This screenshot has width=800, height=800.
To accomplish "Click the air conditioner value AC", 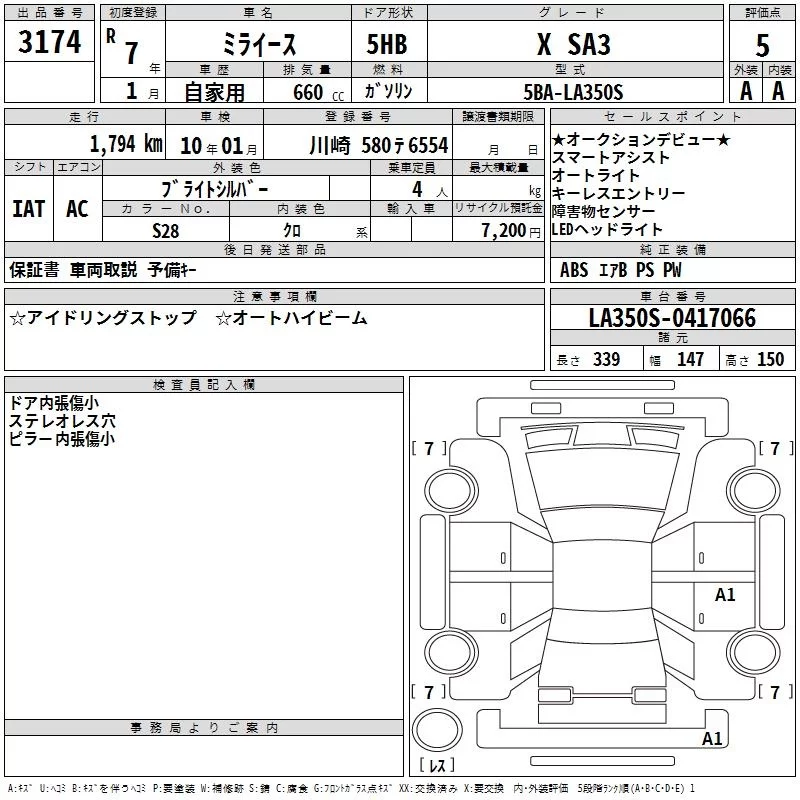I will coord(77,209).
